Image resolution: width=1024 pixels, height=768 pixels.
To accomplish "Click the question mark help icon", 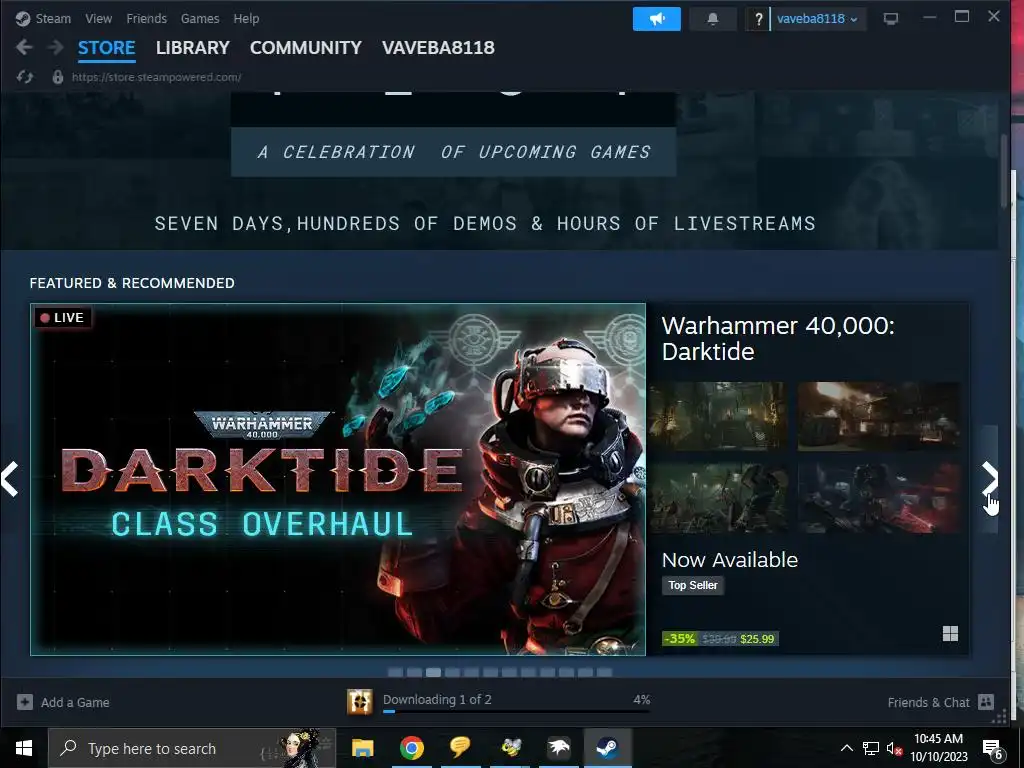I will [758, 19].
